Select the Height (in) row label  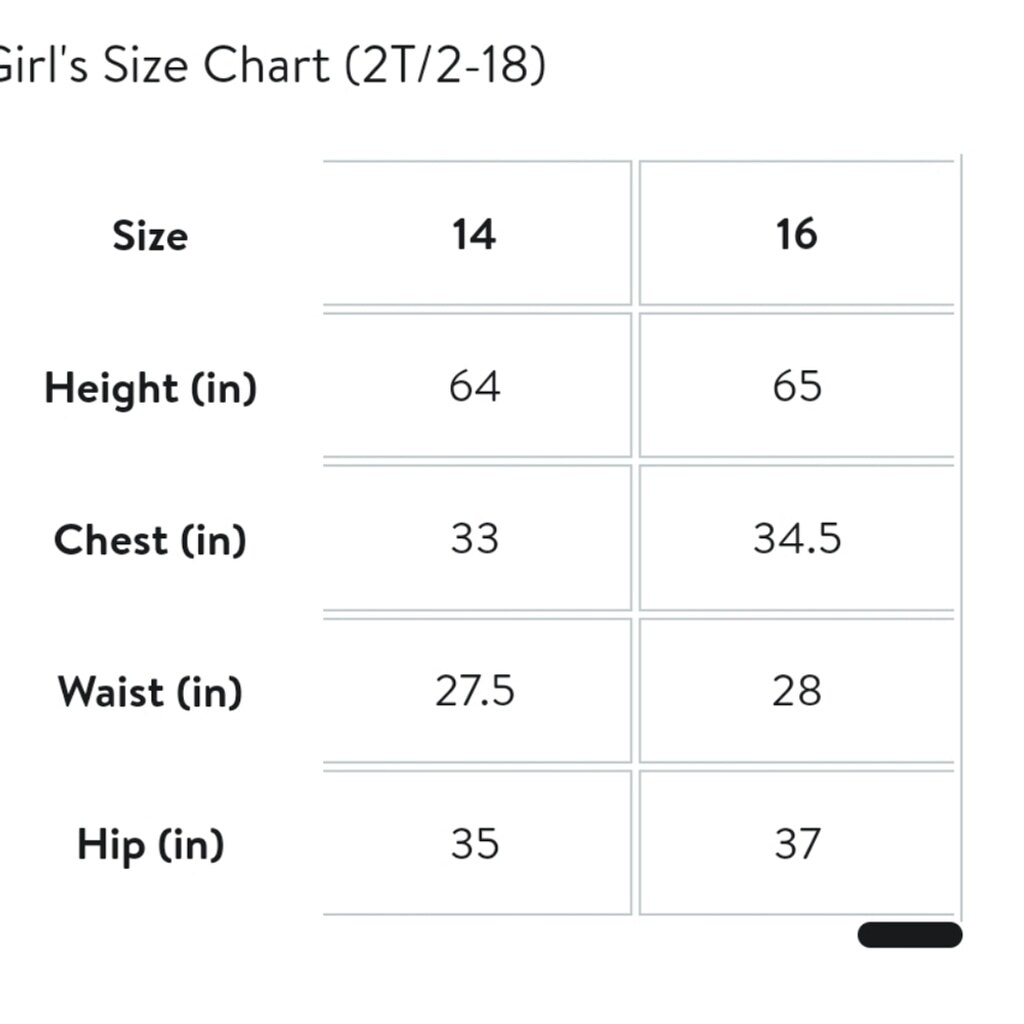pyautogui.click(x=150, y=388)
